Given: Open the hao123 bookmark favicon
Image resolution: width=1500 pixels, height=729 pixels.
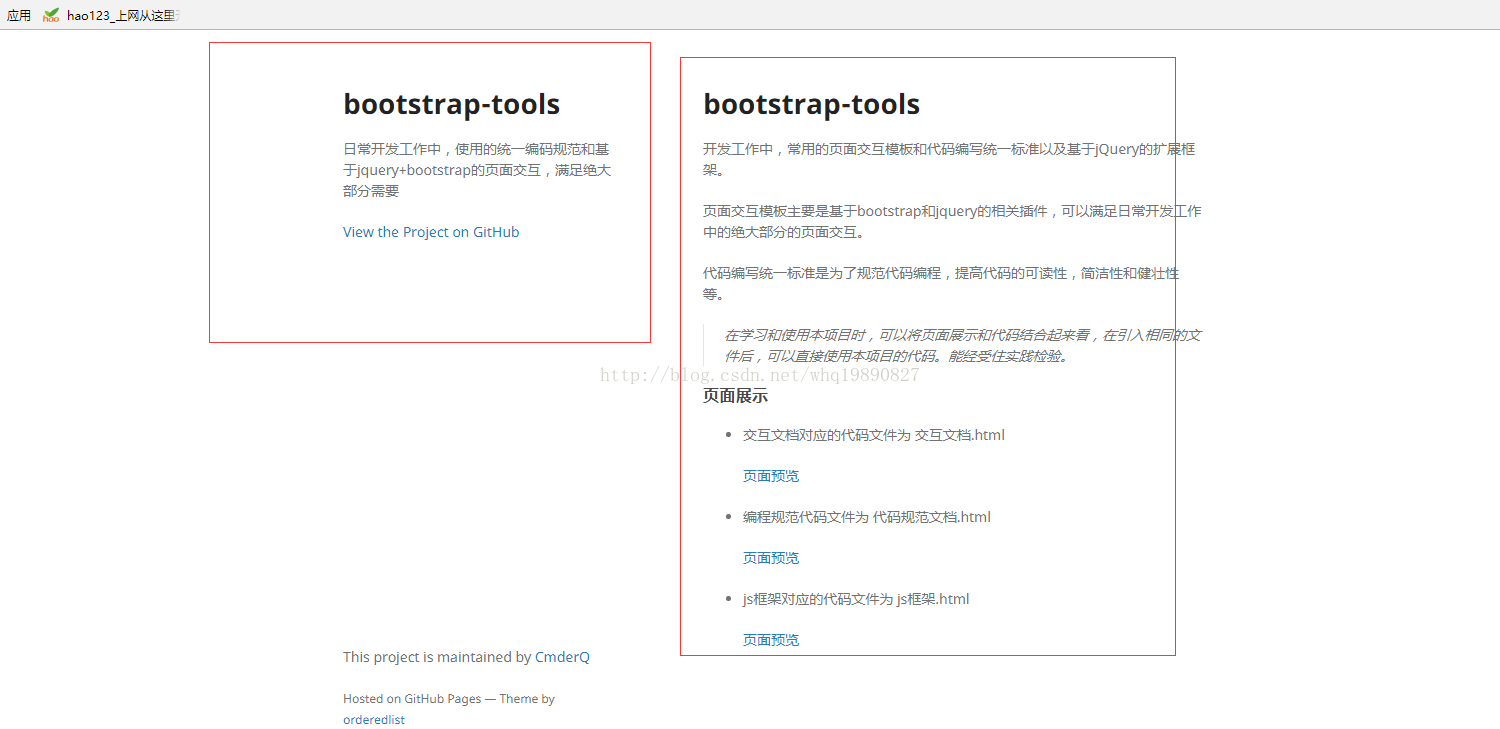Looking at the screenshot, I should (51, 15).
